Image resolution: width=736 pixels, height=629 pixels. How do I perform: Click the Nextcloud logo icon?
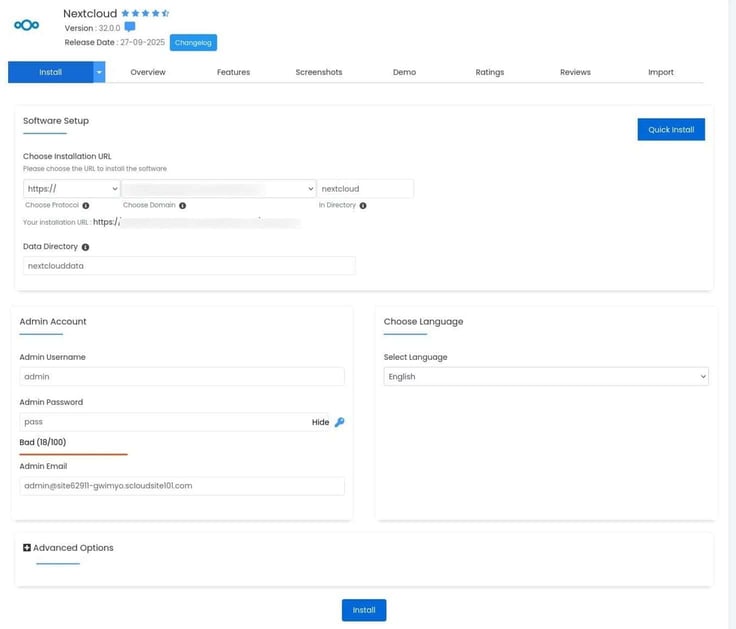[x=27, y=25]
